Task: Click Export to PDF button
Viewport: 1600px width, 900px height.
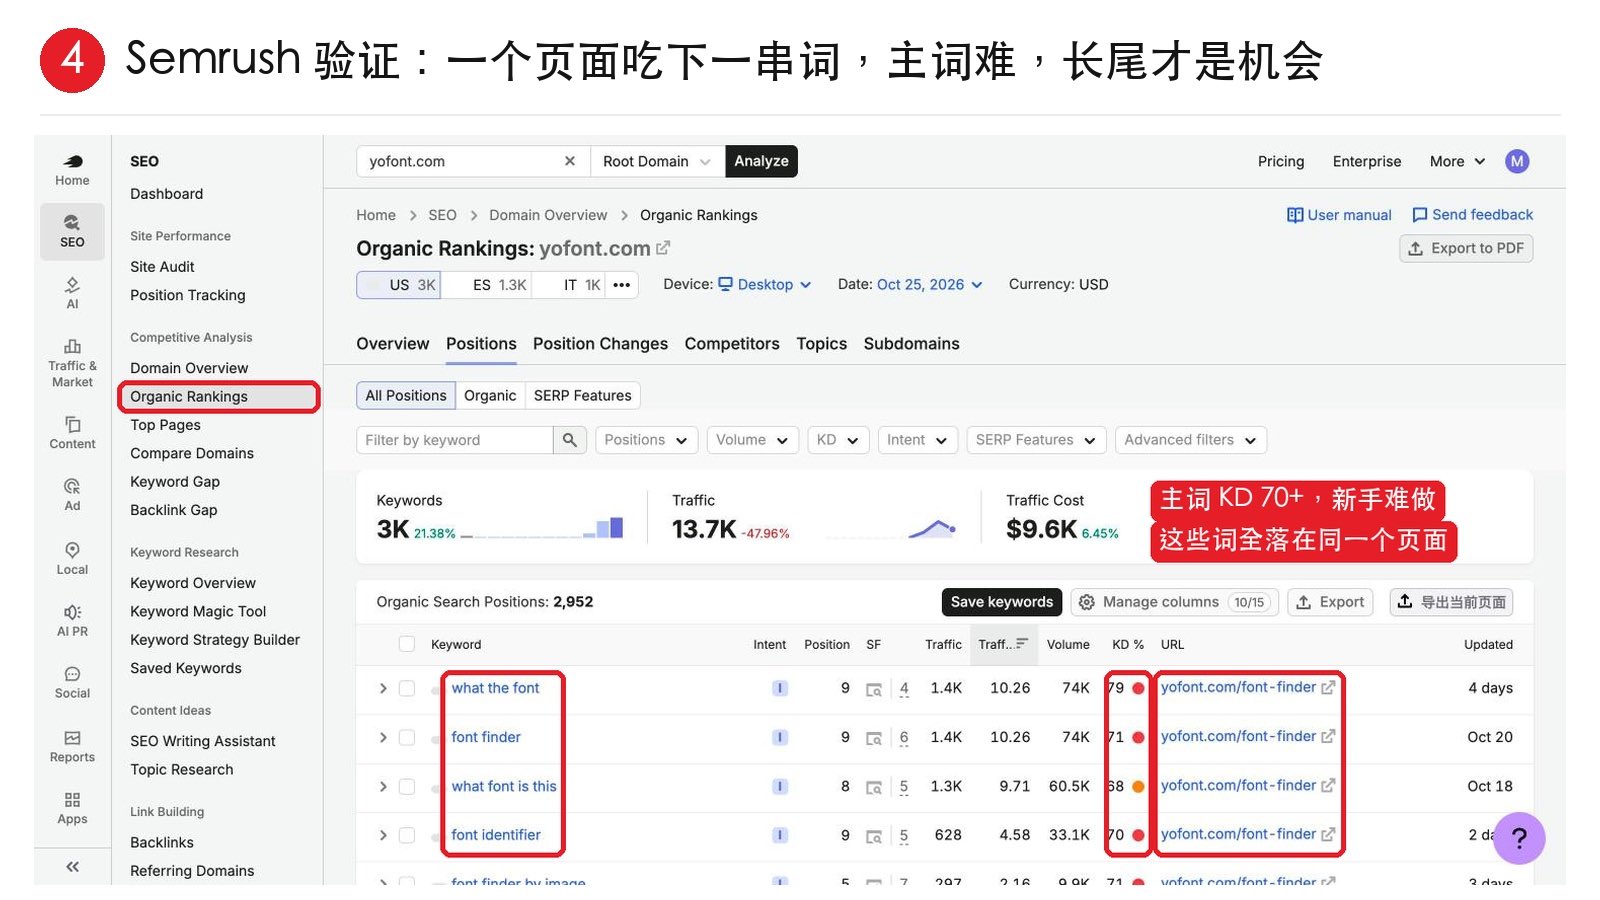Action: [1466, 249]
